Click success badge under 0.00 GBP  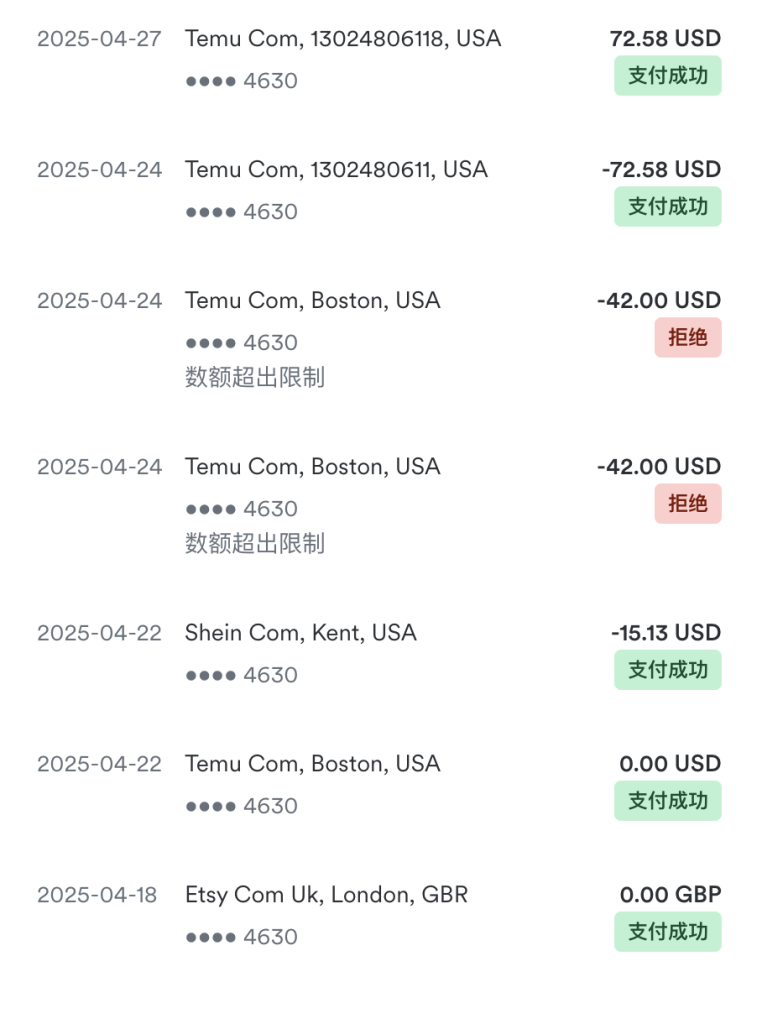tap(667, 931)
